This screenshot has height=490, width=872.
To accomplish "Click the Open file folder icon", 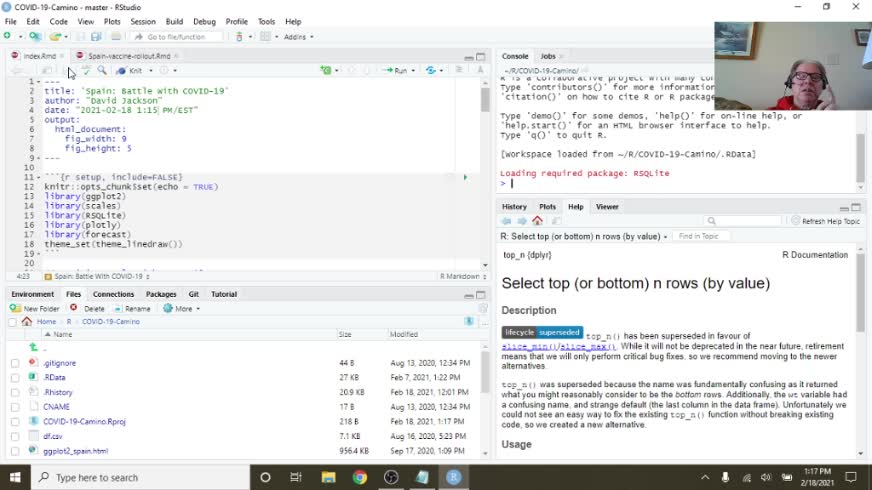I will [54, 36].
